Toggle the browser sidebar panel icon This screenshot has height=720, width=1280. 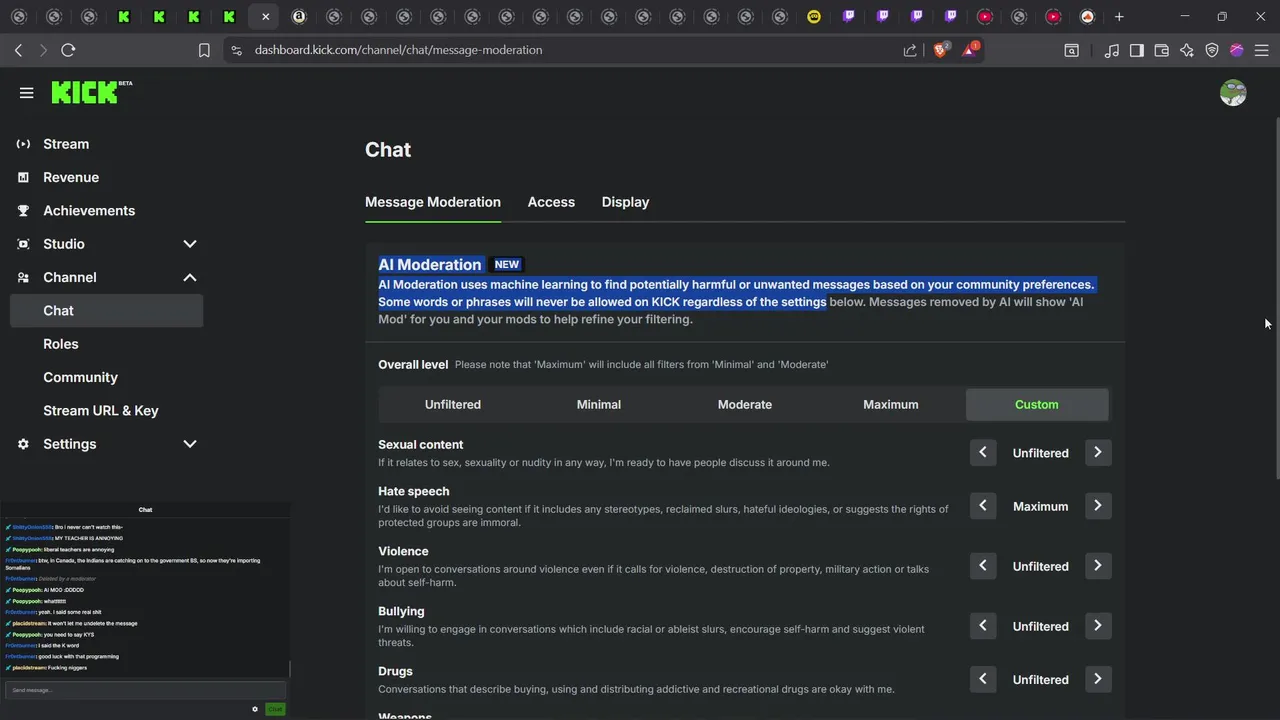click(x=1137, y=50)
